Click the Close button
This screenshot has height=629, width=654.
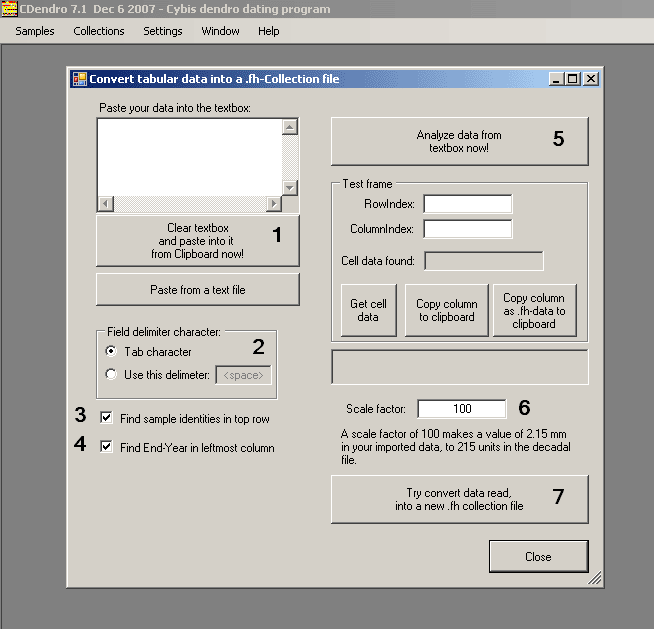538,557
